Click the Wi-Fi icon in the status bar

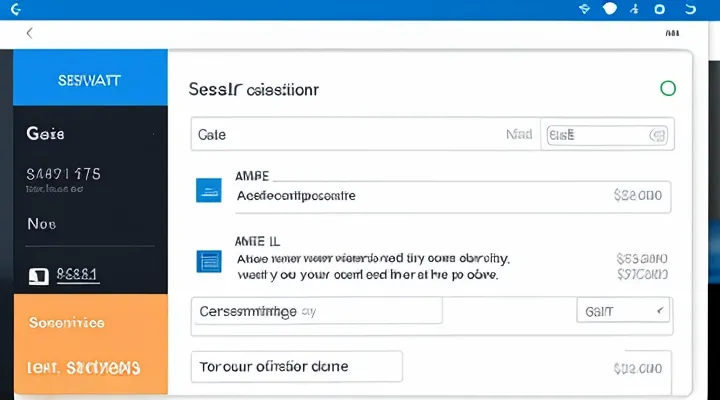585,9
